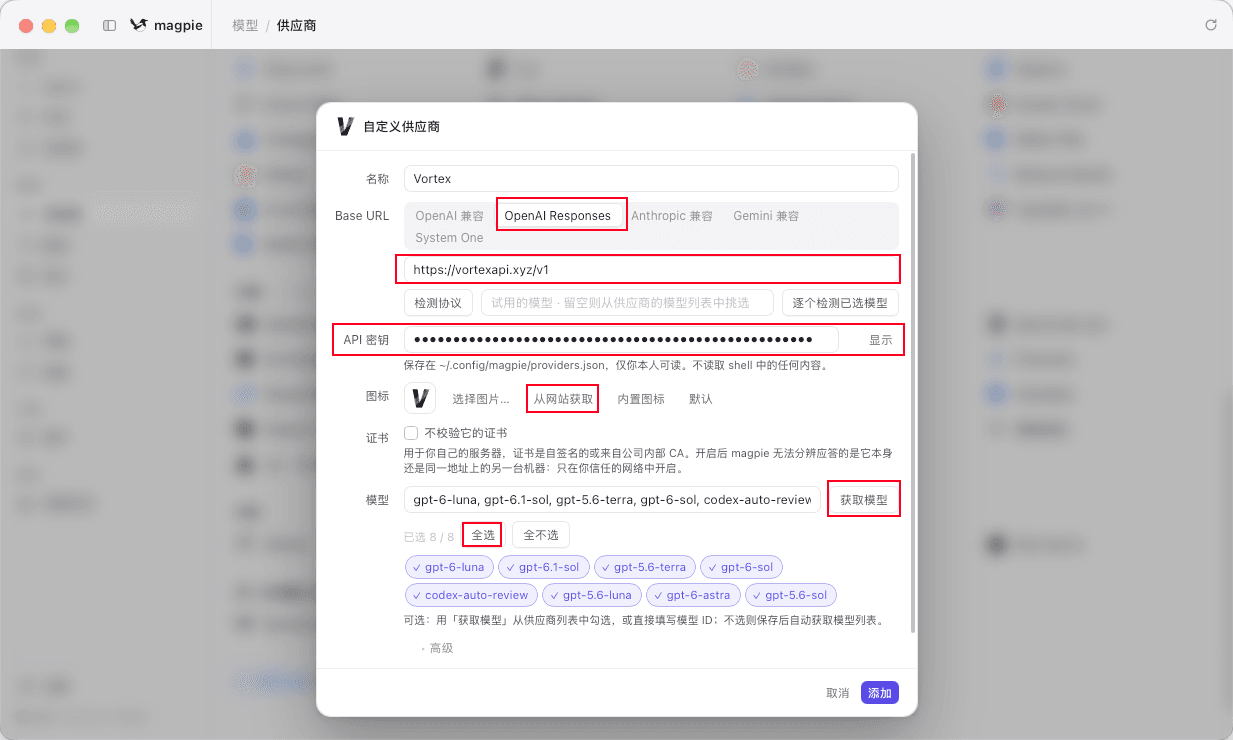Select the OpenAI Responses tab

[x=557, y=216]
